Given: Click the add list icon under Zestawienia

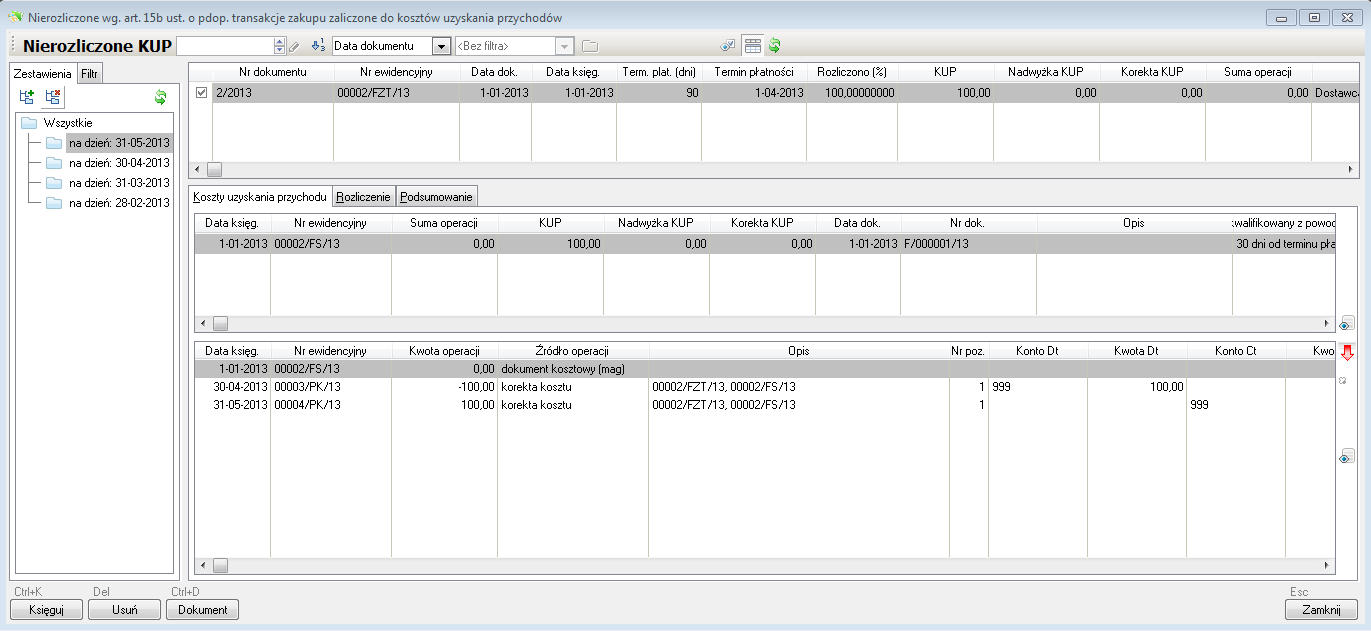Looking at the screenshot, I should pyautogui.click(x=27, y=97).
